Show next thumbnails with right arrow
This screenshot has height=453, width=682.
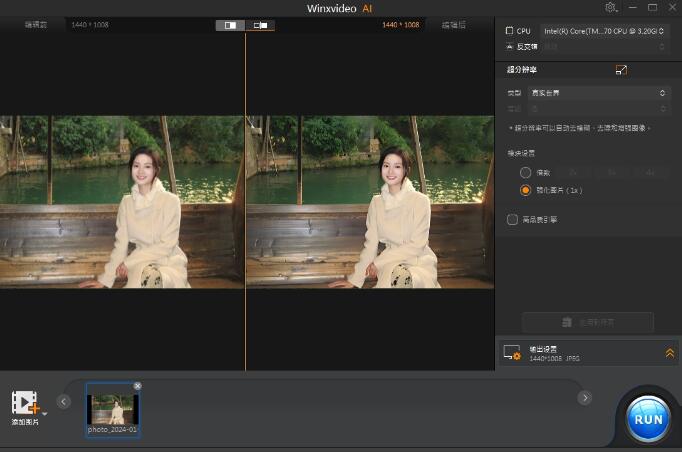pos(585,397)
